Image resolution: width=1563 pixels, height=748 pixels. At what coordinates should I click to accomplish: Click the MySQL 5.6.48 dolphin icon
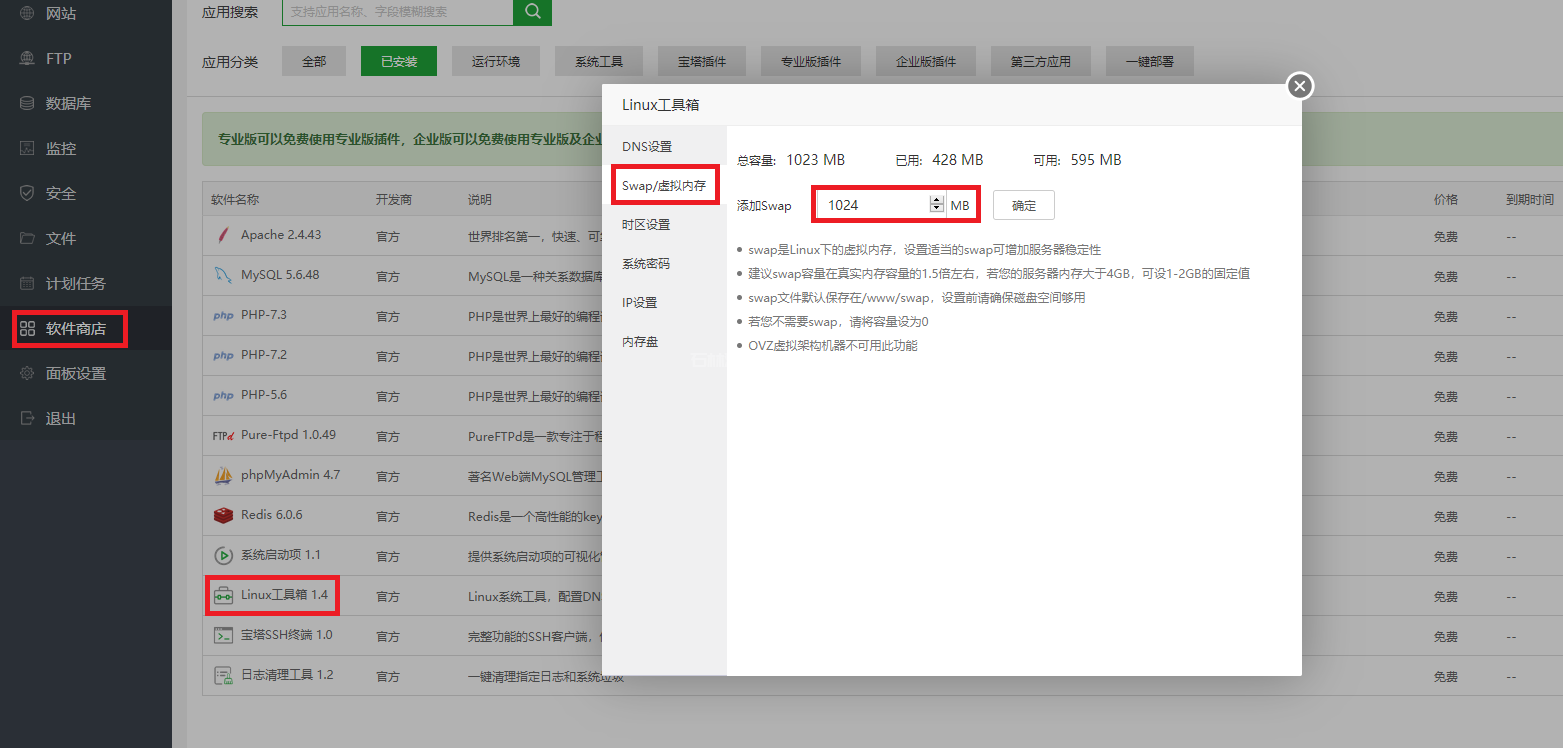click(222, 276)
